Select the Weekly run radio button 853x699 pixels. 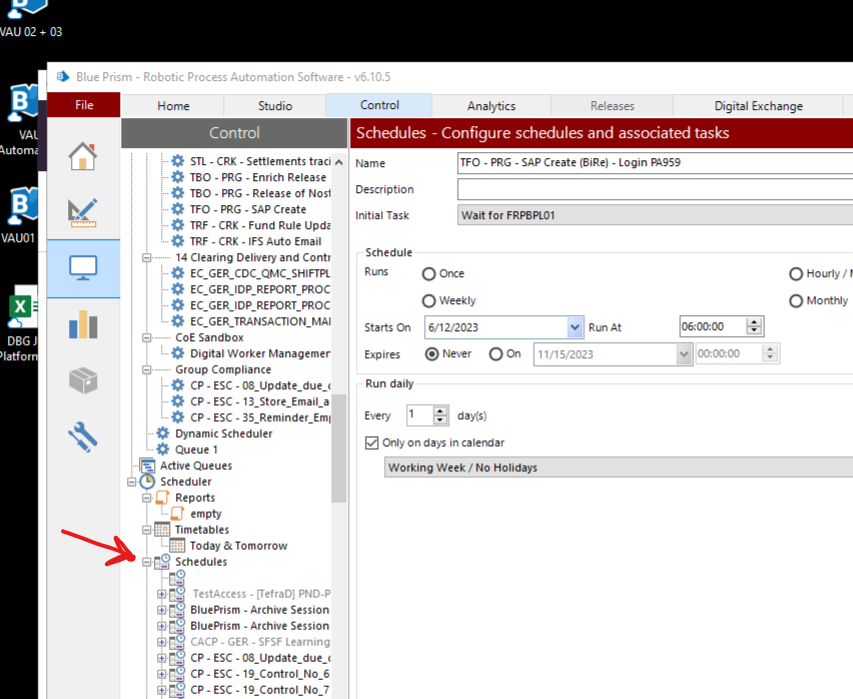(x=429, y=301)
